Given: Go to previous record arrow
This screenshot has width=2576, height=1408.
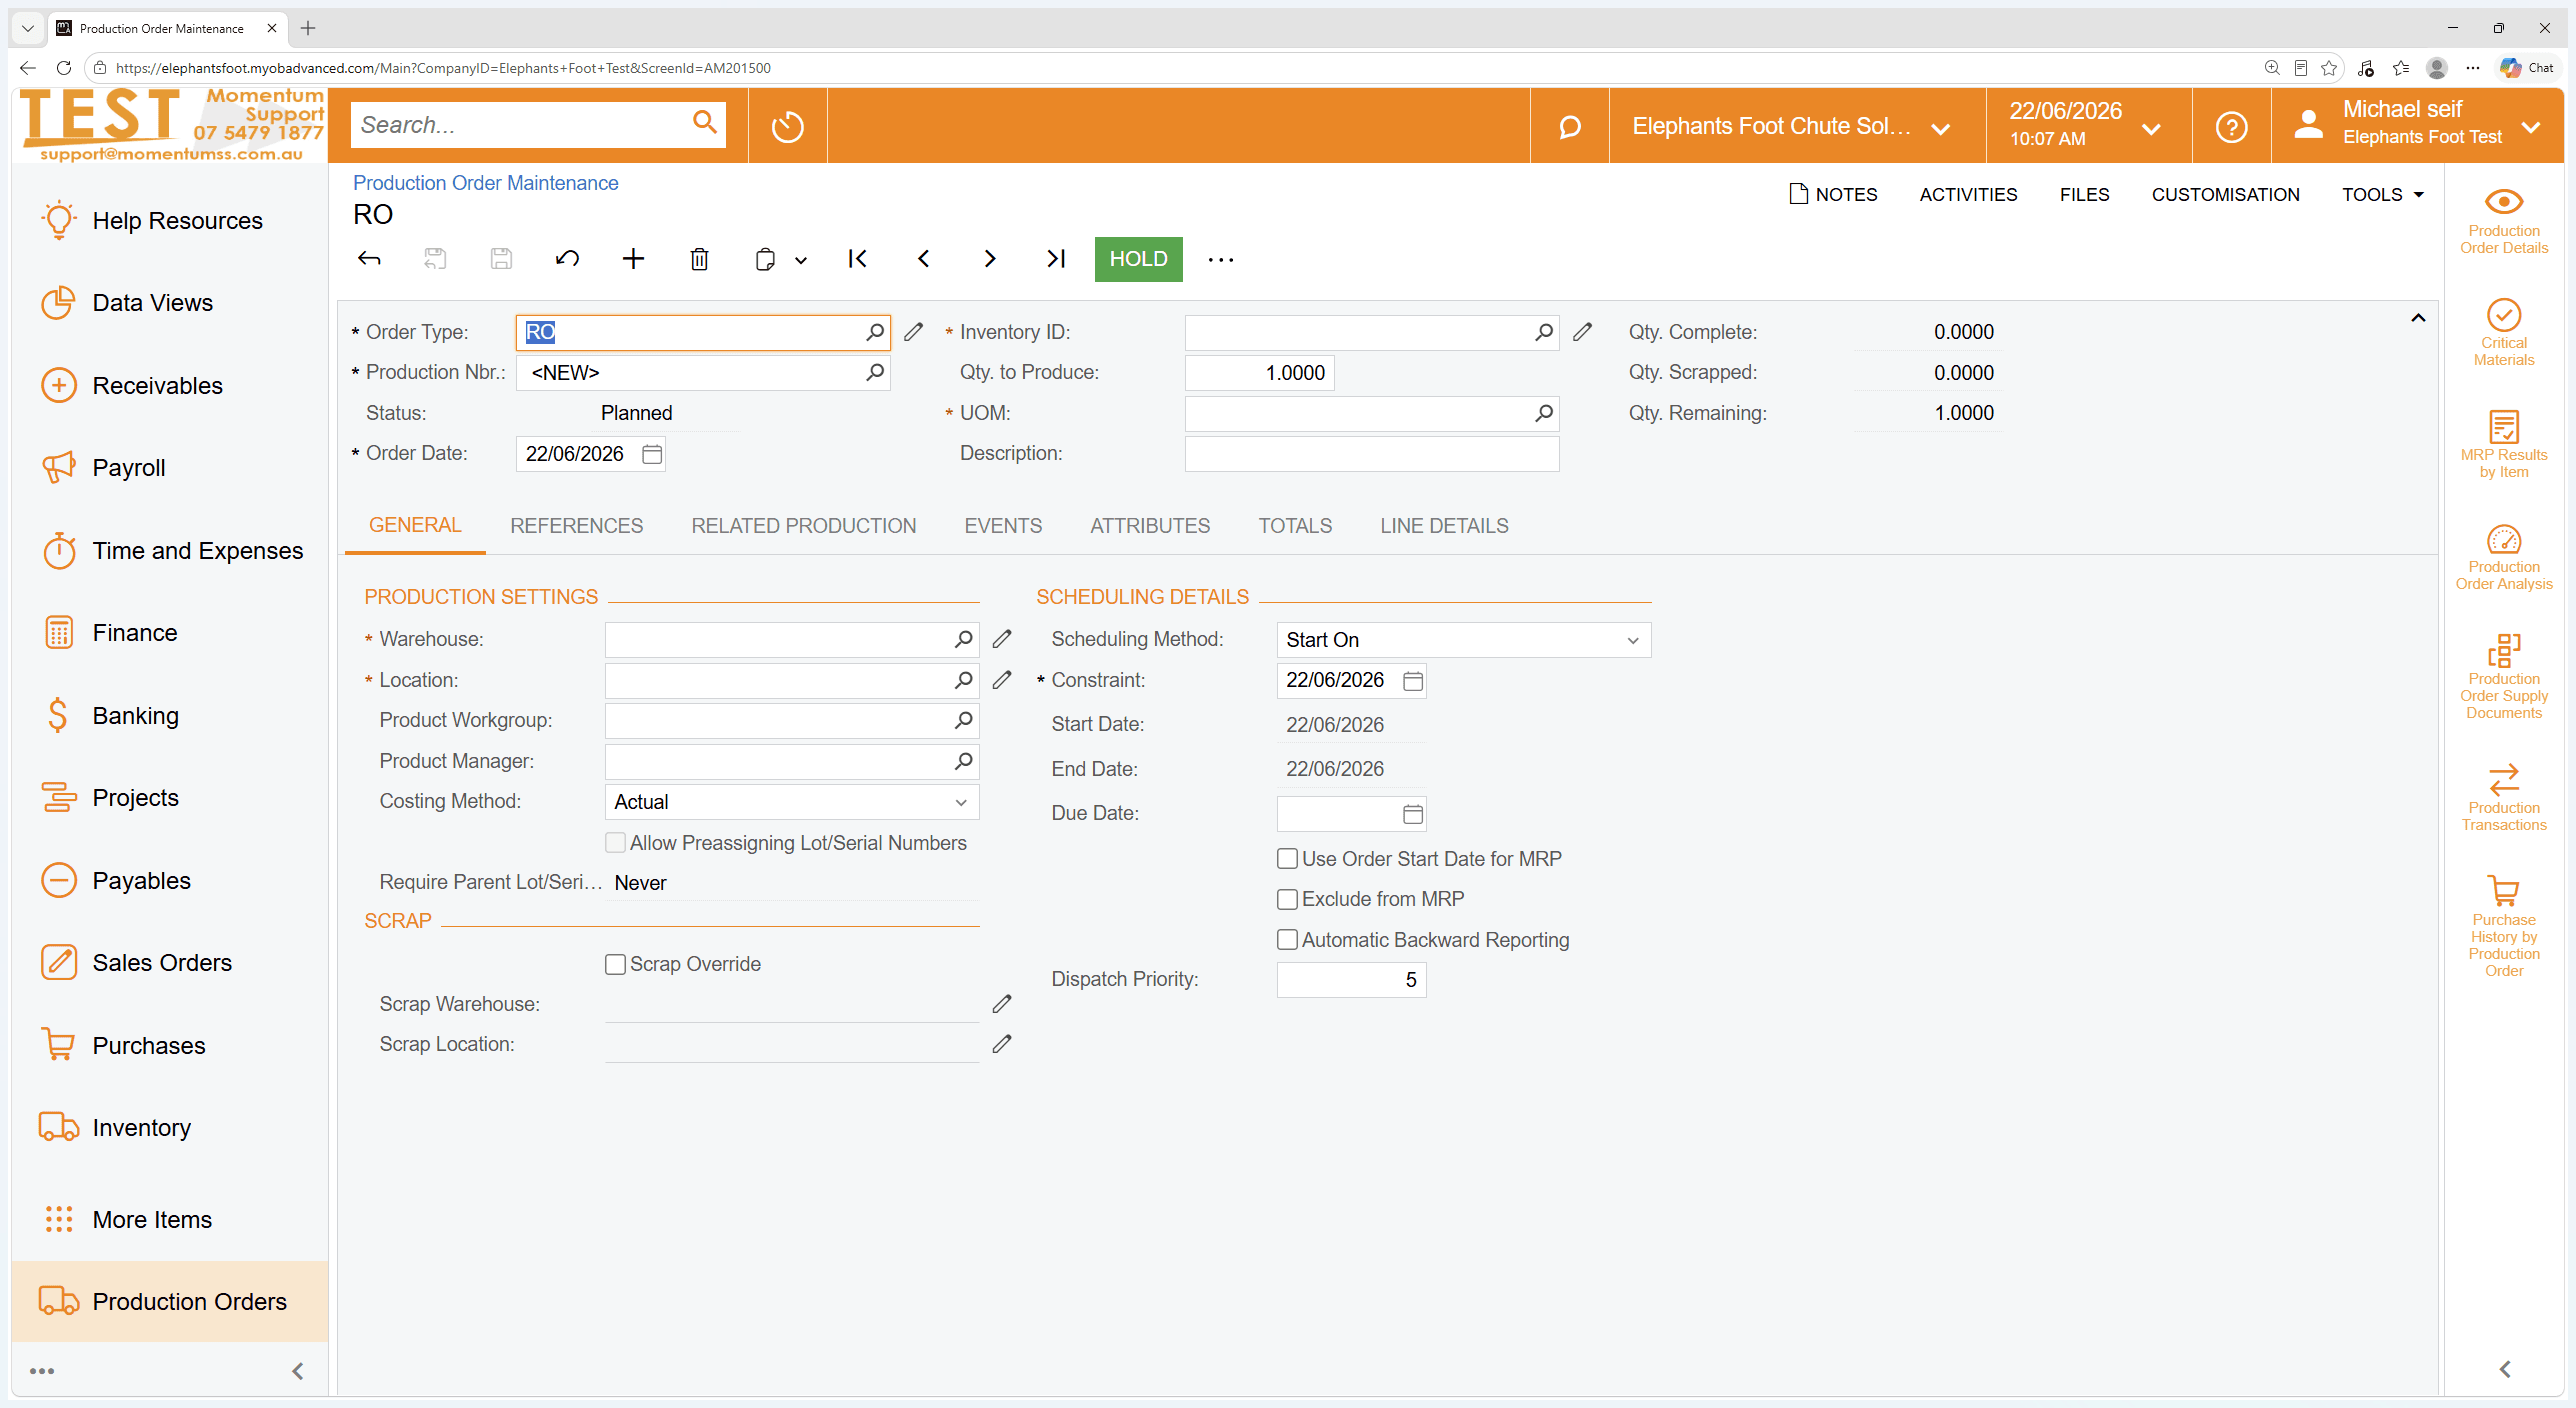Looking at the screenshot, I should pyautogui.click(x=923, y=259).
